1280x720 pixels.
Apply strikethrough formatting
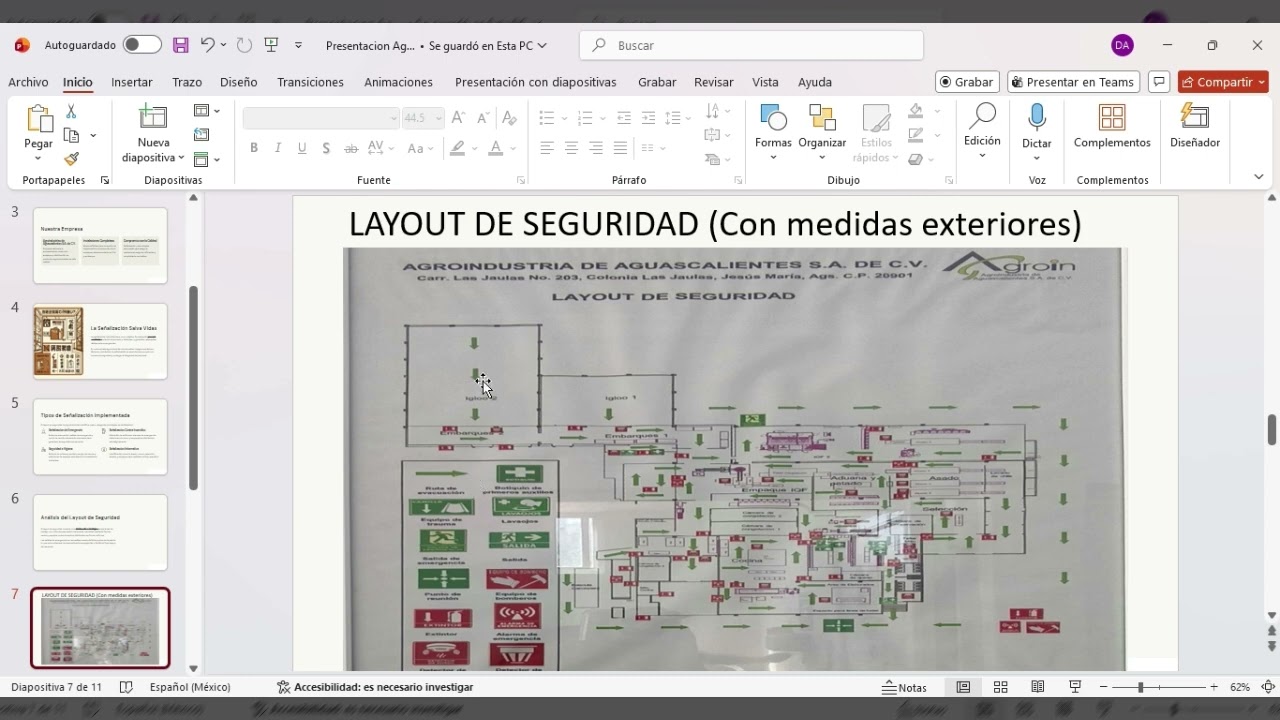point(351,148)
